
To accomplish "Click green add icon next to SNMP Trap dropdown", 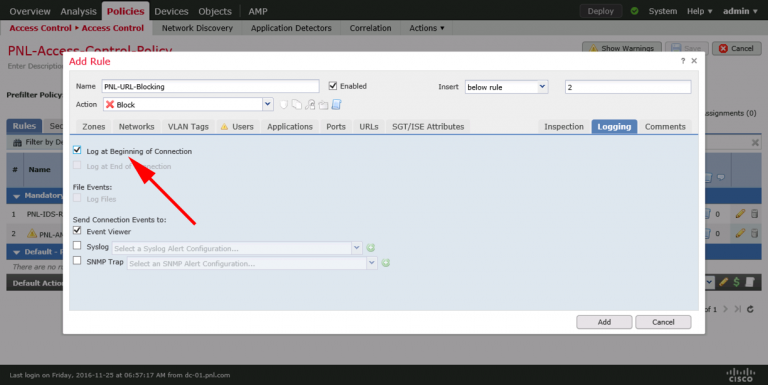I will point(386,263).
